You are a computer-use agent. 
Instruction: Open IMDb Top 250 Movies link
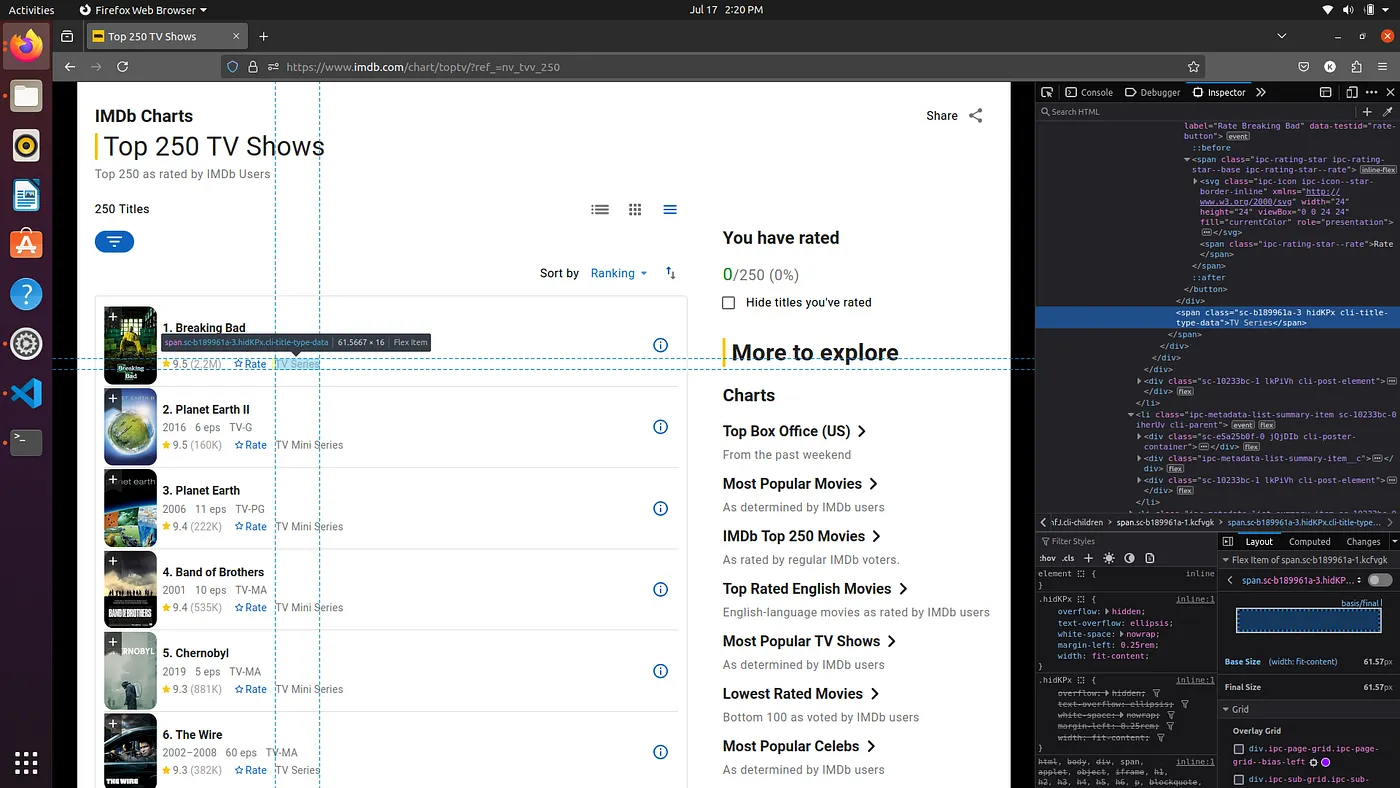pos(802,536)
